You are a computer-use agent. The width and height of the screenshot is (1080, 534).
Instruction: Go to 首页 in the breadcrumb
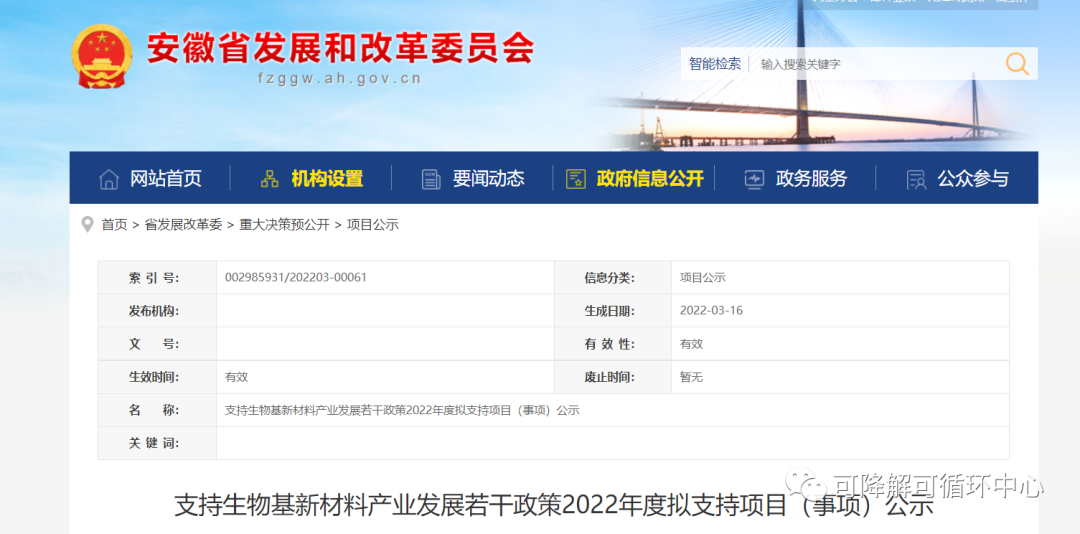pyautogui.click(x=114, y=225)
